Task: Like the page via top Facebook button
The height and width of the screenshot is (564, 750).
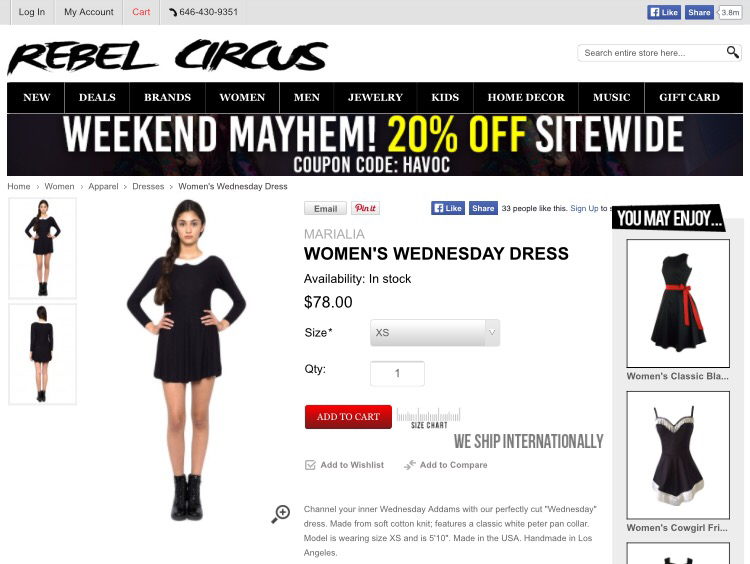Action: coord(664,12)
